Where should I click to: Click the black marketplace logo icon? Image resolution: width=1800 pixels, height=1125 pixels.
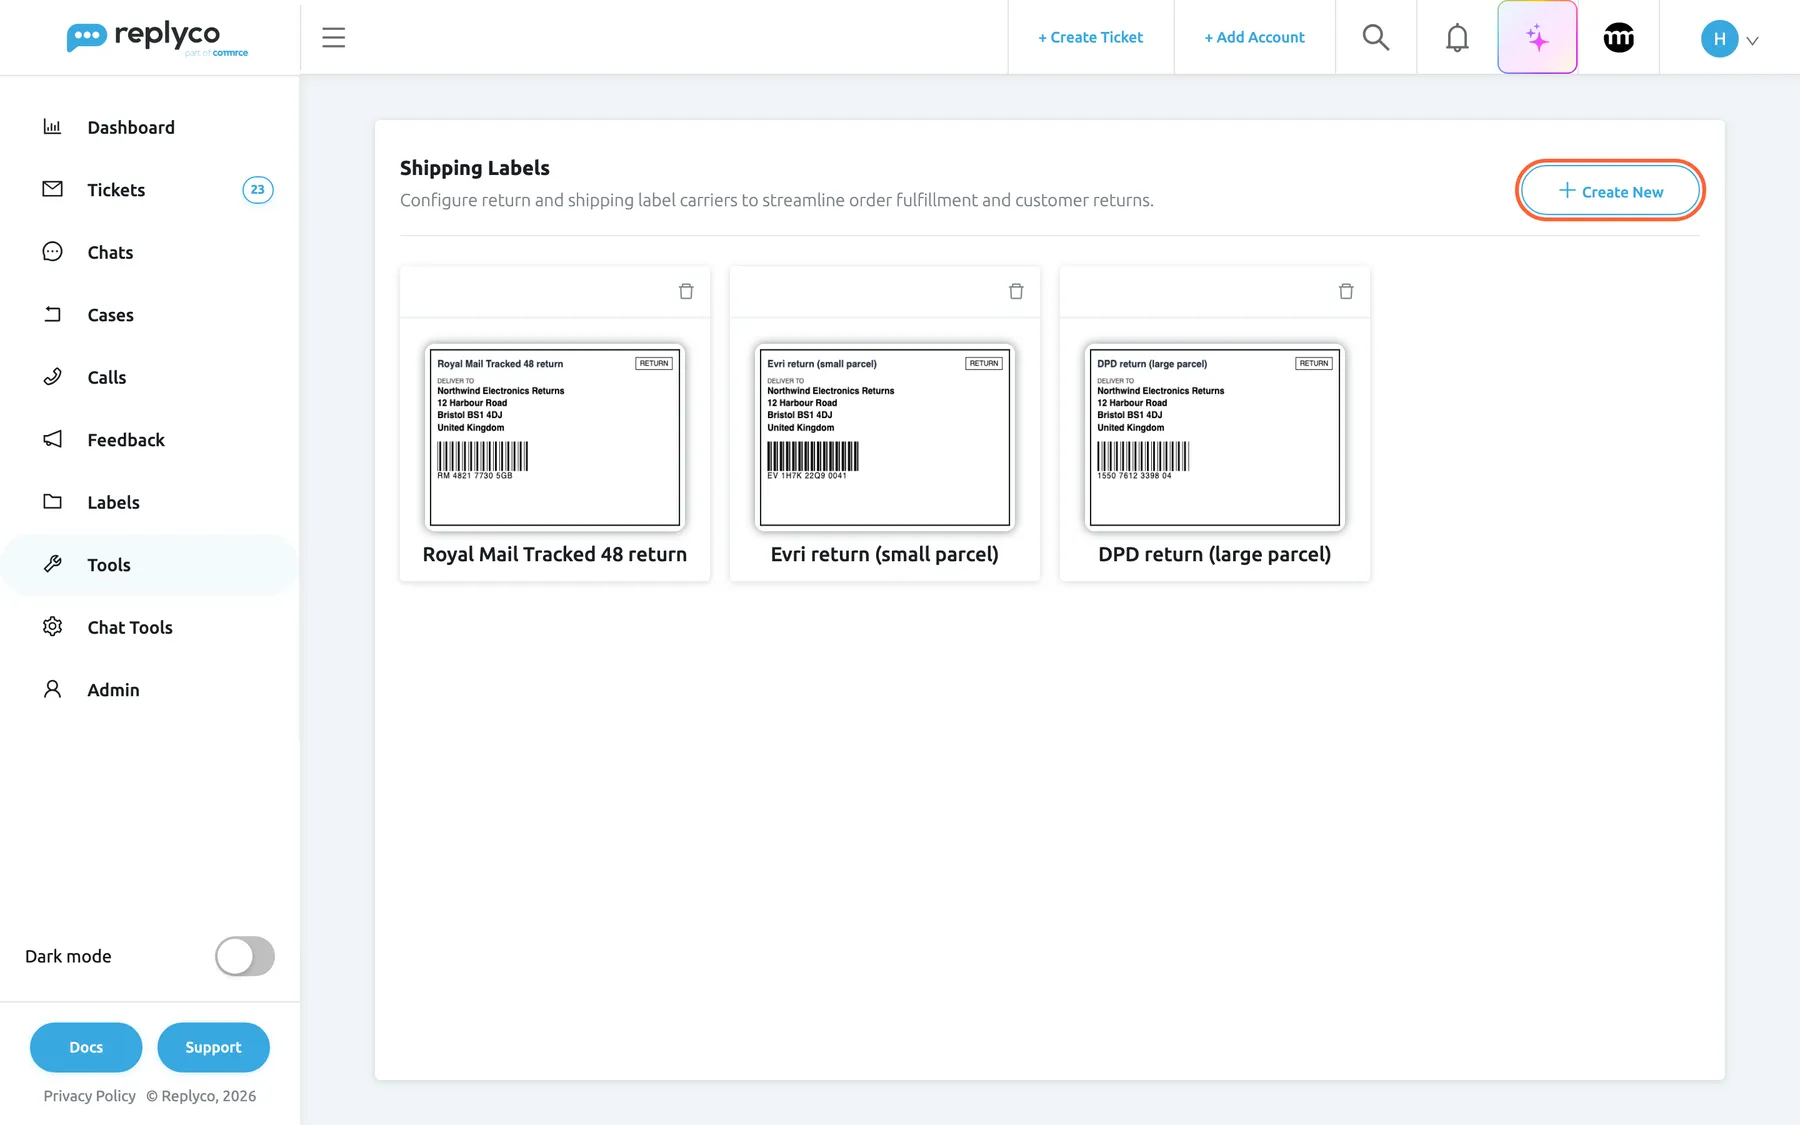point(1619,38)
